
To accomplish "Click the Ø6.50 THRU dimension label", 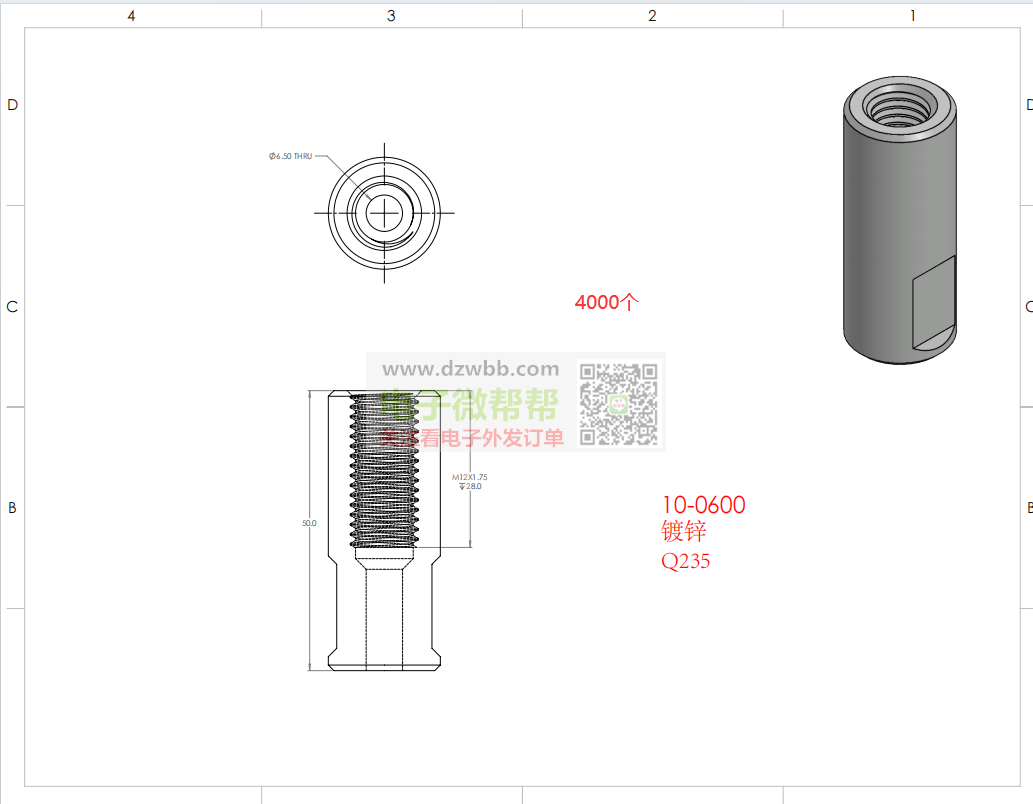I will pos(290,156).
